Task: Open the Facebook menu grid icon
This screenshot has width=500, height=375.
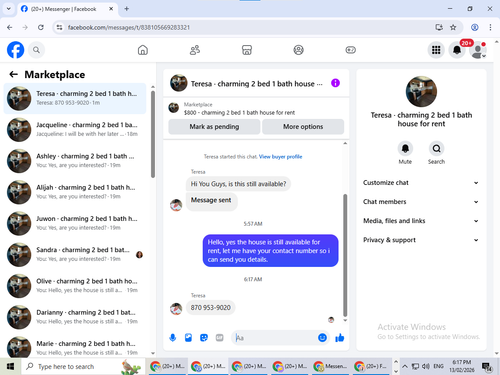Action: pos(436,50)
